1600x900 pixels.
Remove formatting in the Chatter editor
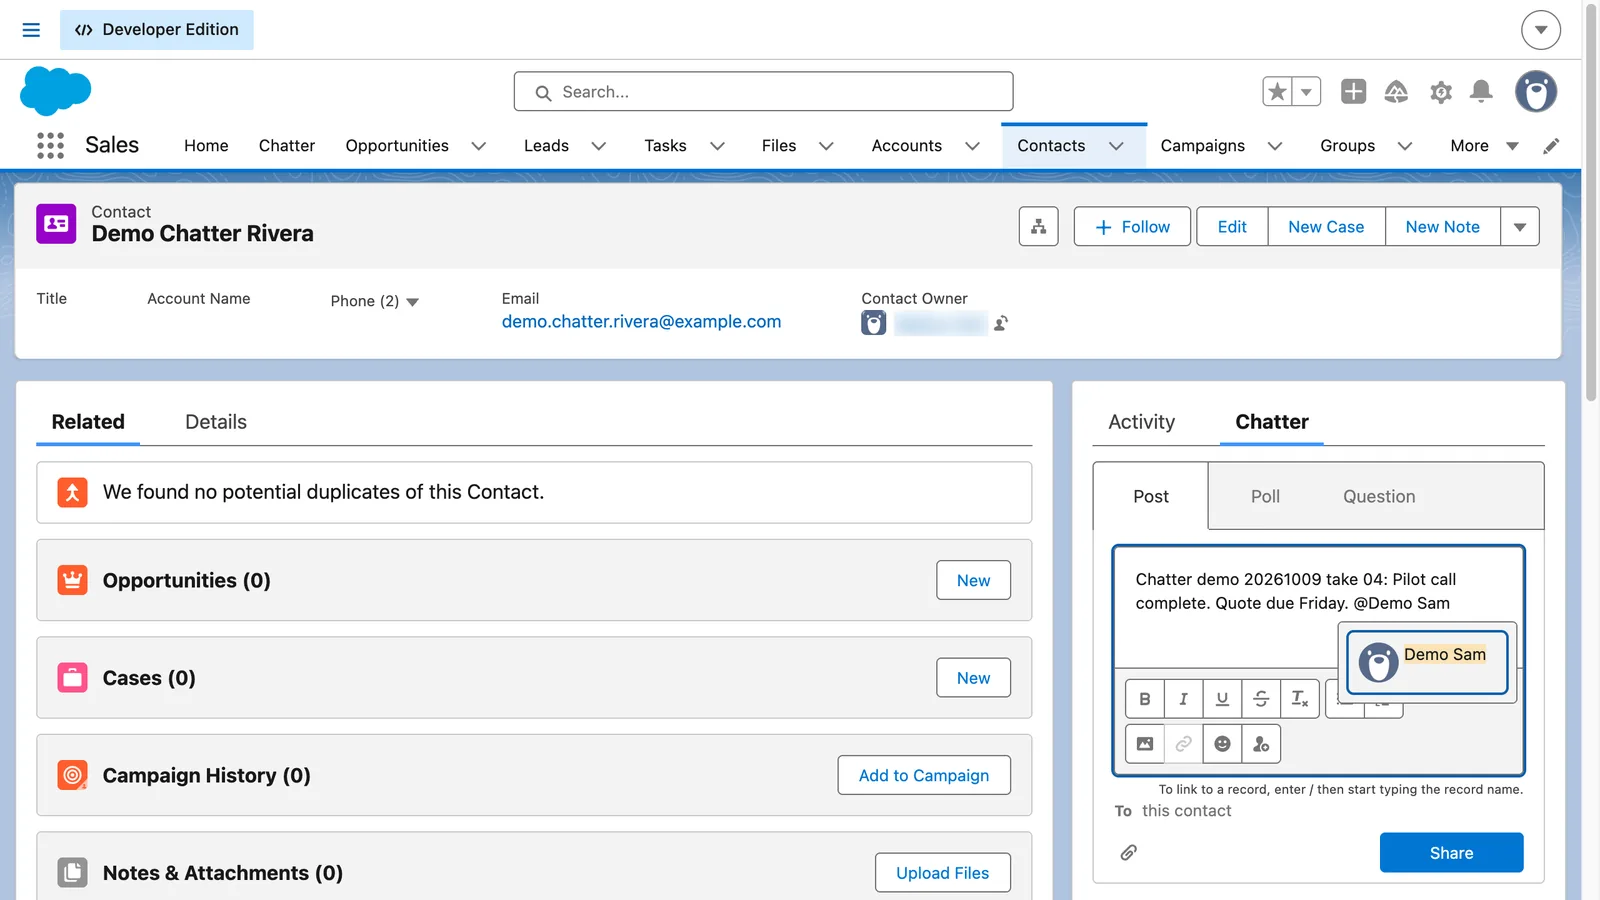coord(1300,699)
